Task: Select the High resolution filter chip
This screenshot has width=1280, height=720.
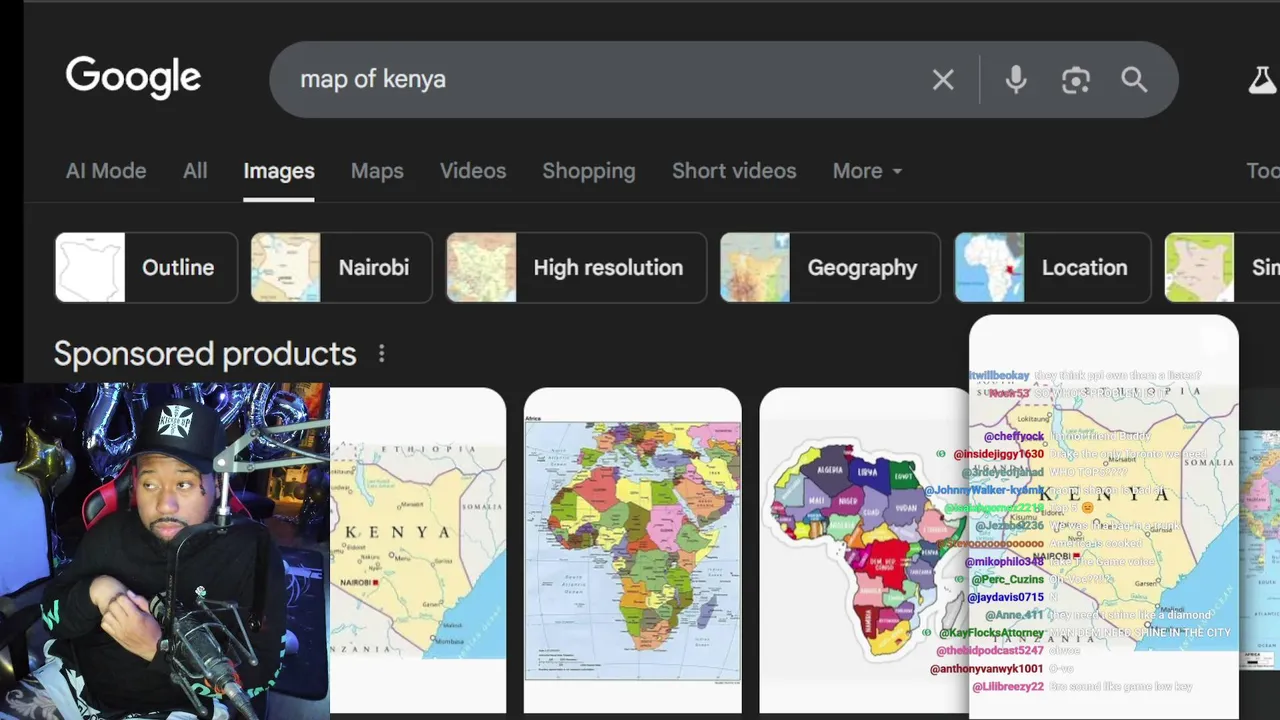Action: [x=576, y=268]
